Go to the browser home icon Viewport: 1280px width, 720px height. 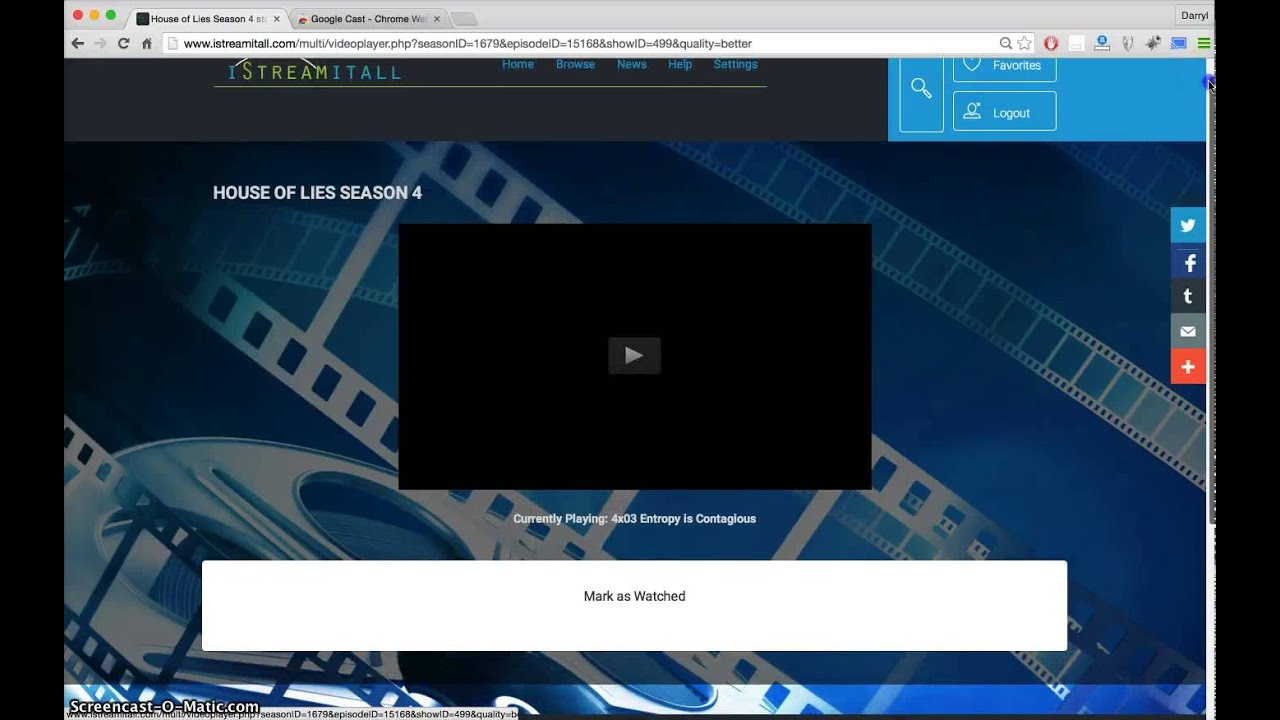(146, 43)
